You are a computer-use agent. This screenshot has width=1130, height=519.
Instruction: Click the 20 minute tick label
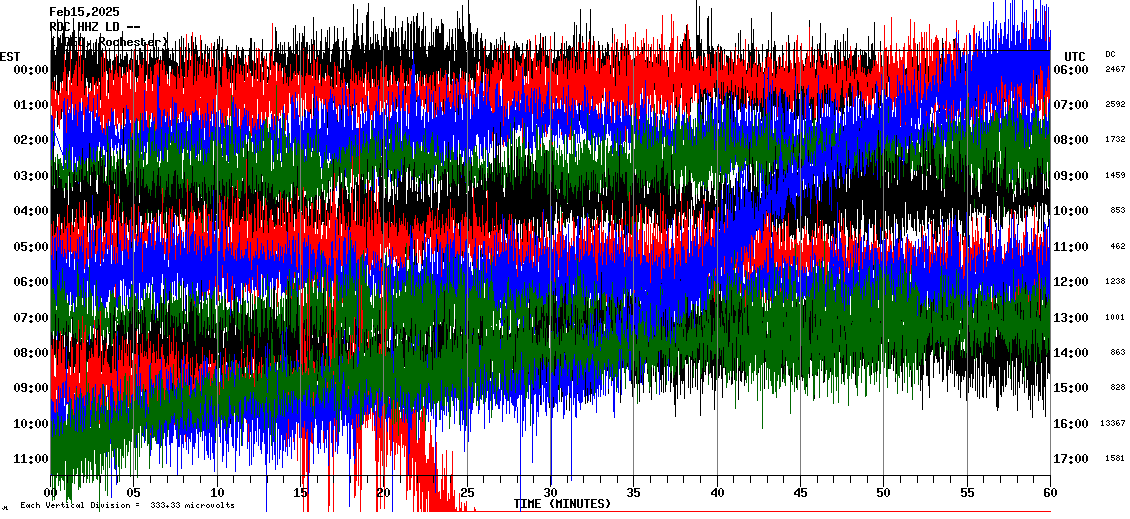point(384,493)
